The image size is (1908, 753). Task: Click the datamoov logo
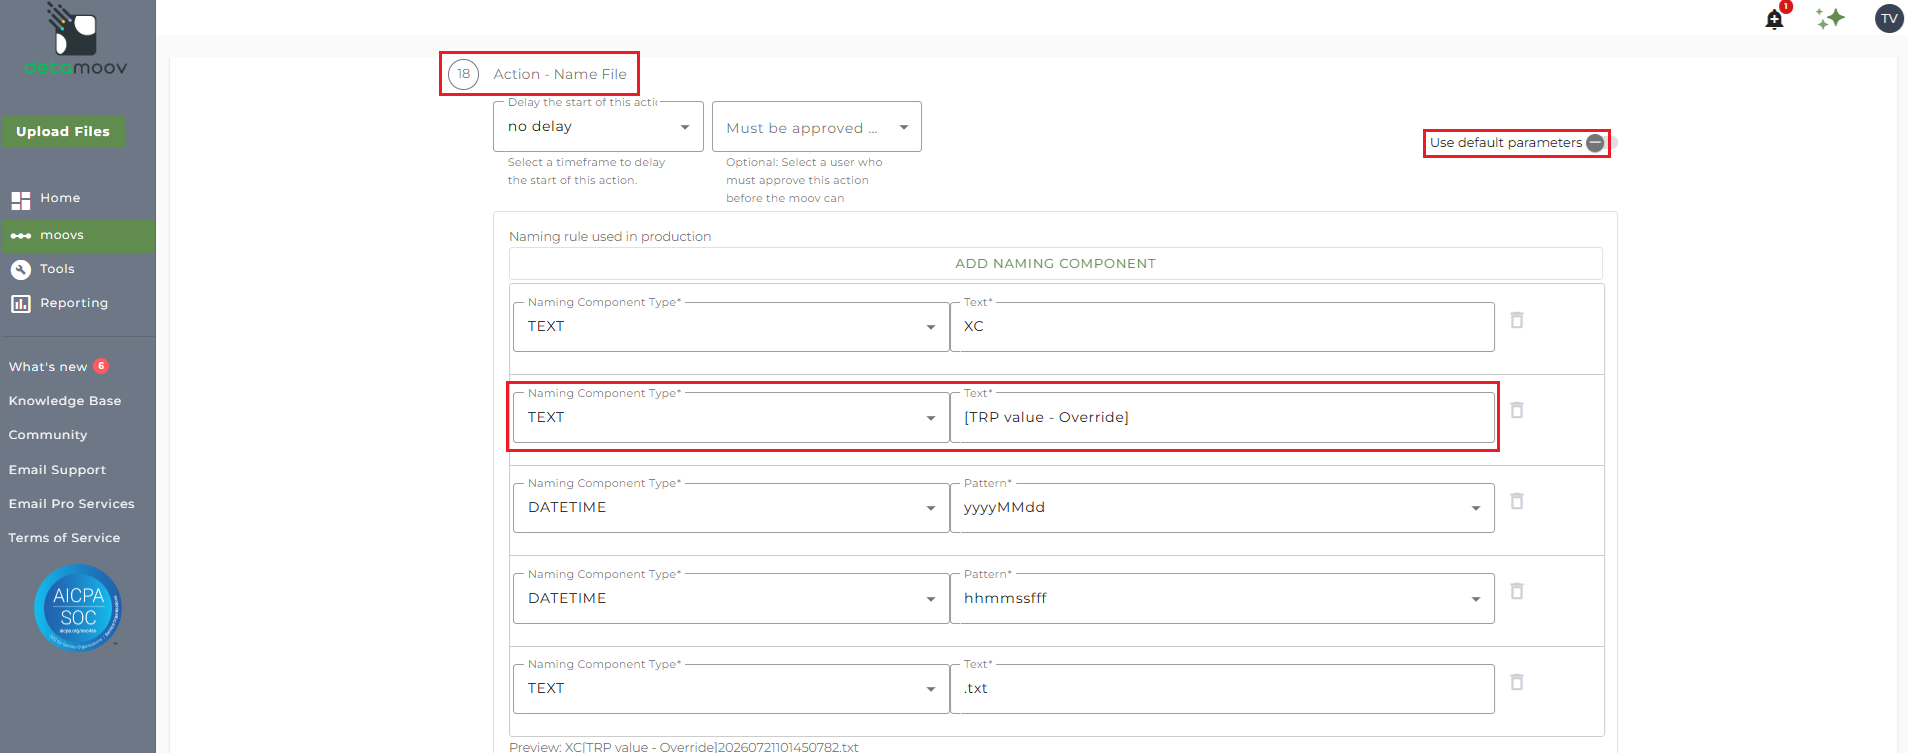click(x=76, y=40)
